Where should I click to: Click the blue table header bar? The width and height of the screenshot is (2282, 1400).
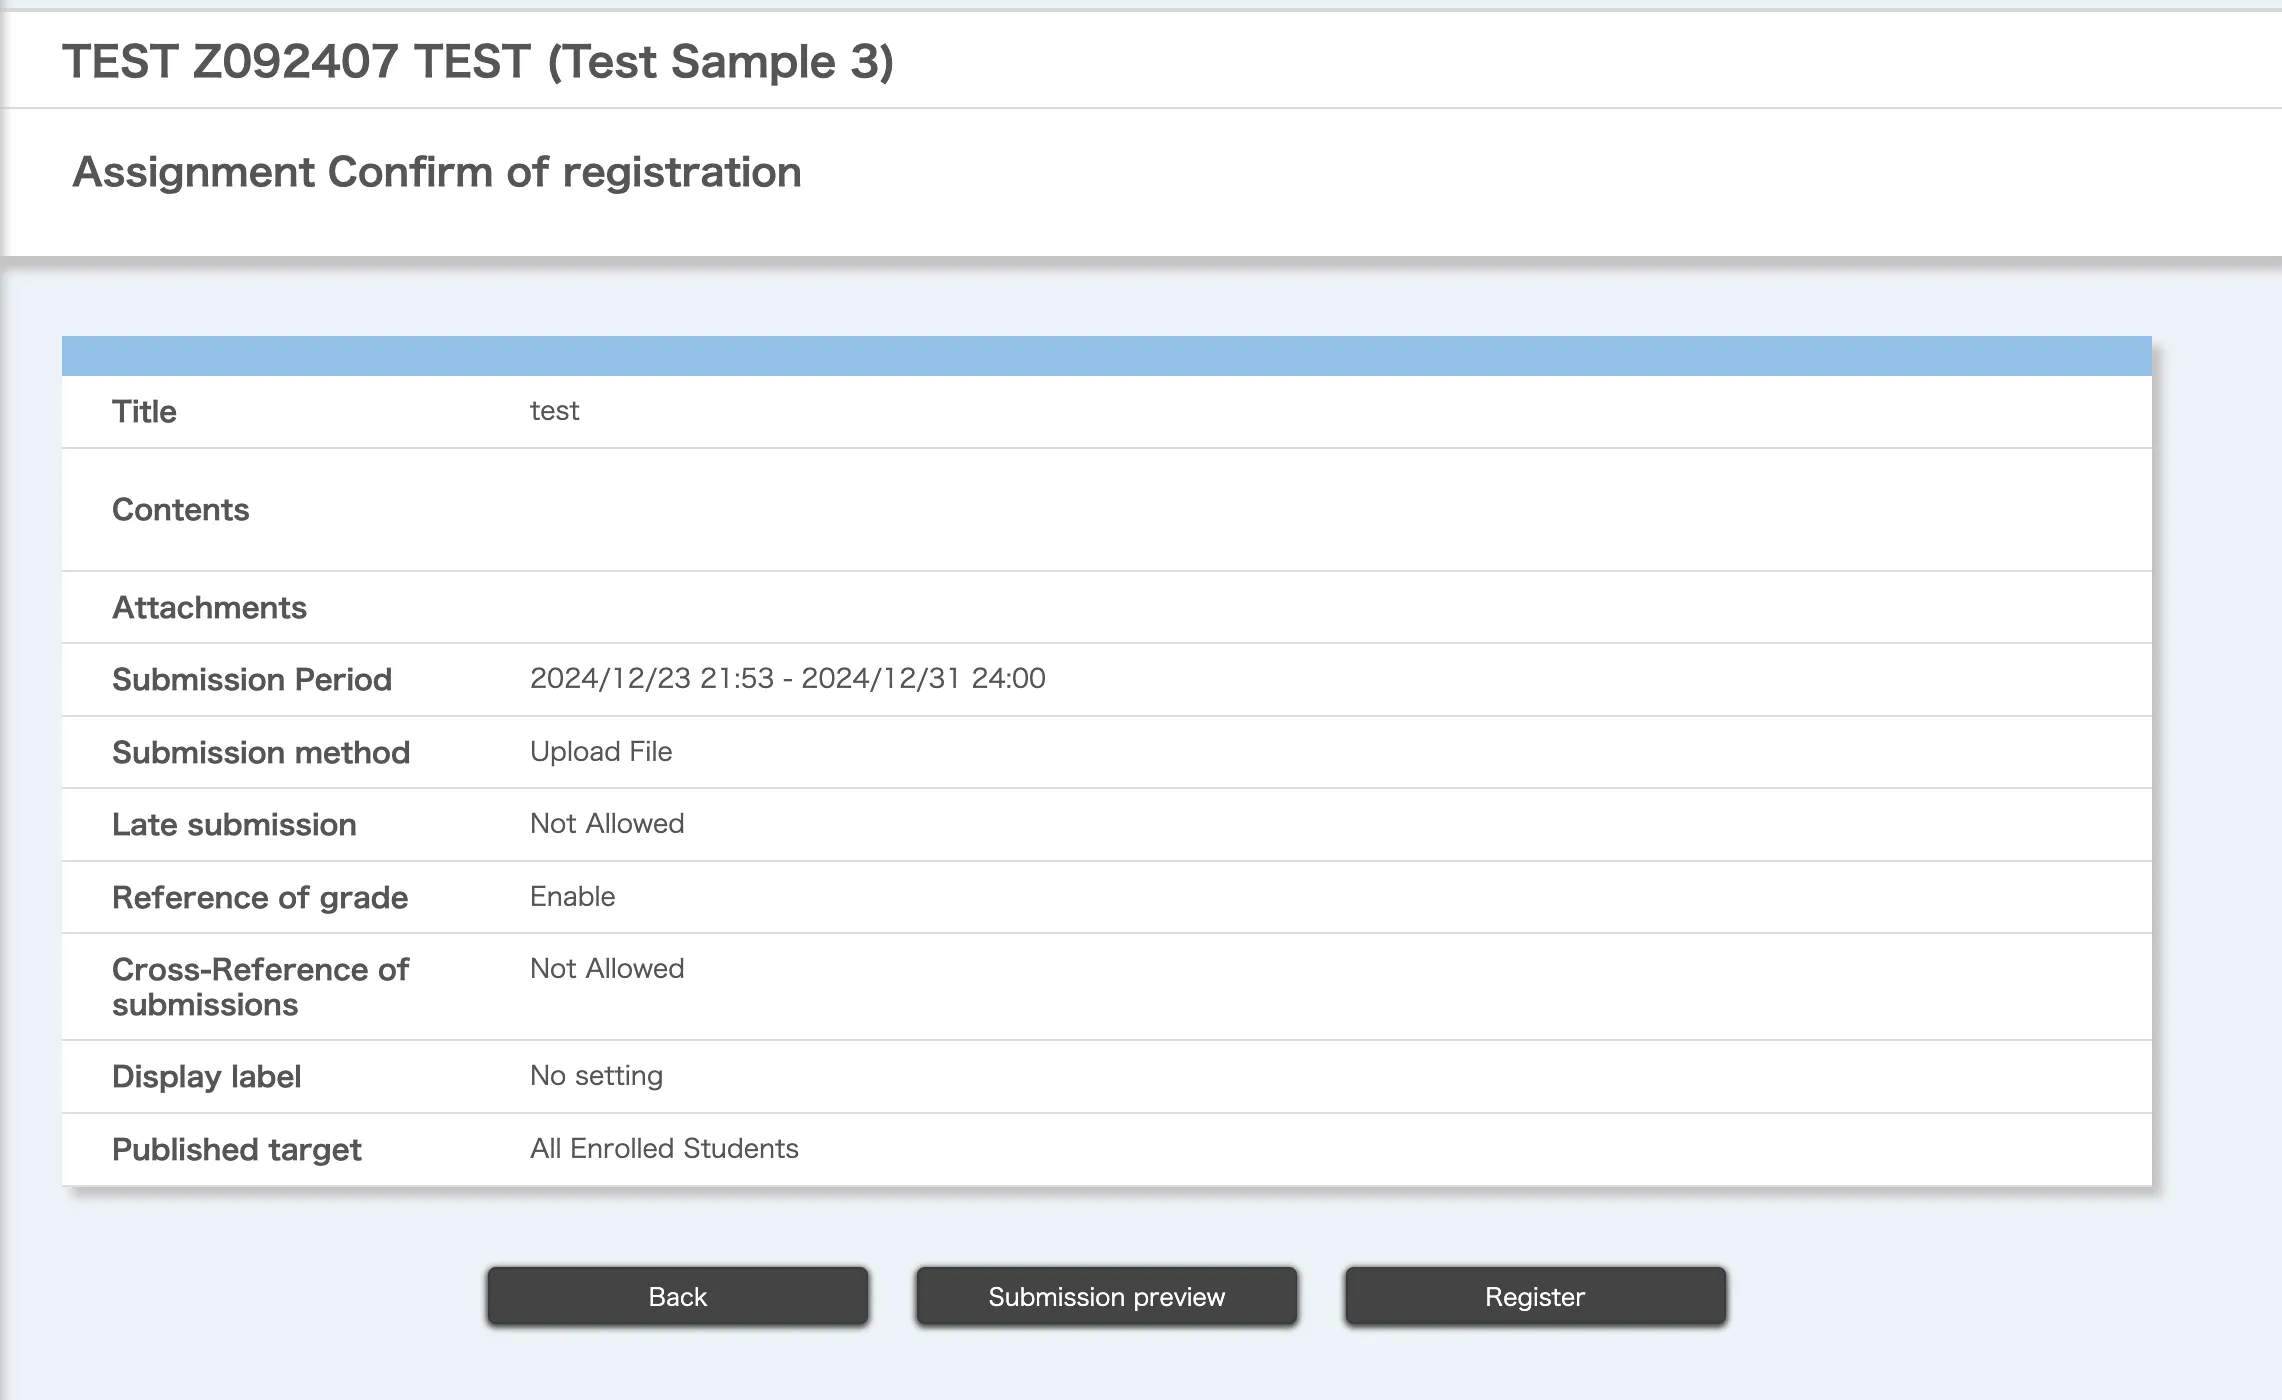[1106, 356]
